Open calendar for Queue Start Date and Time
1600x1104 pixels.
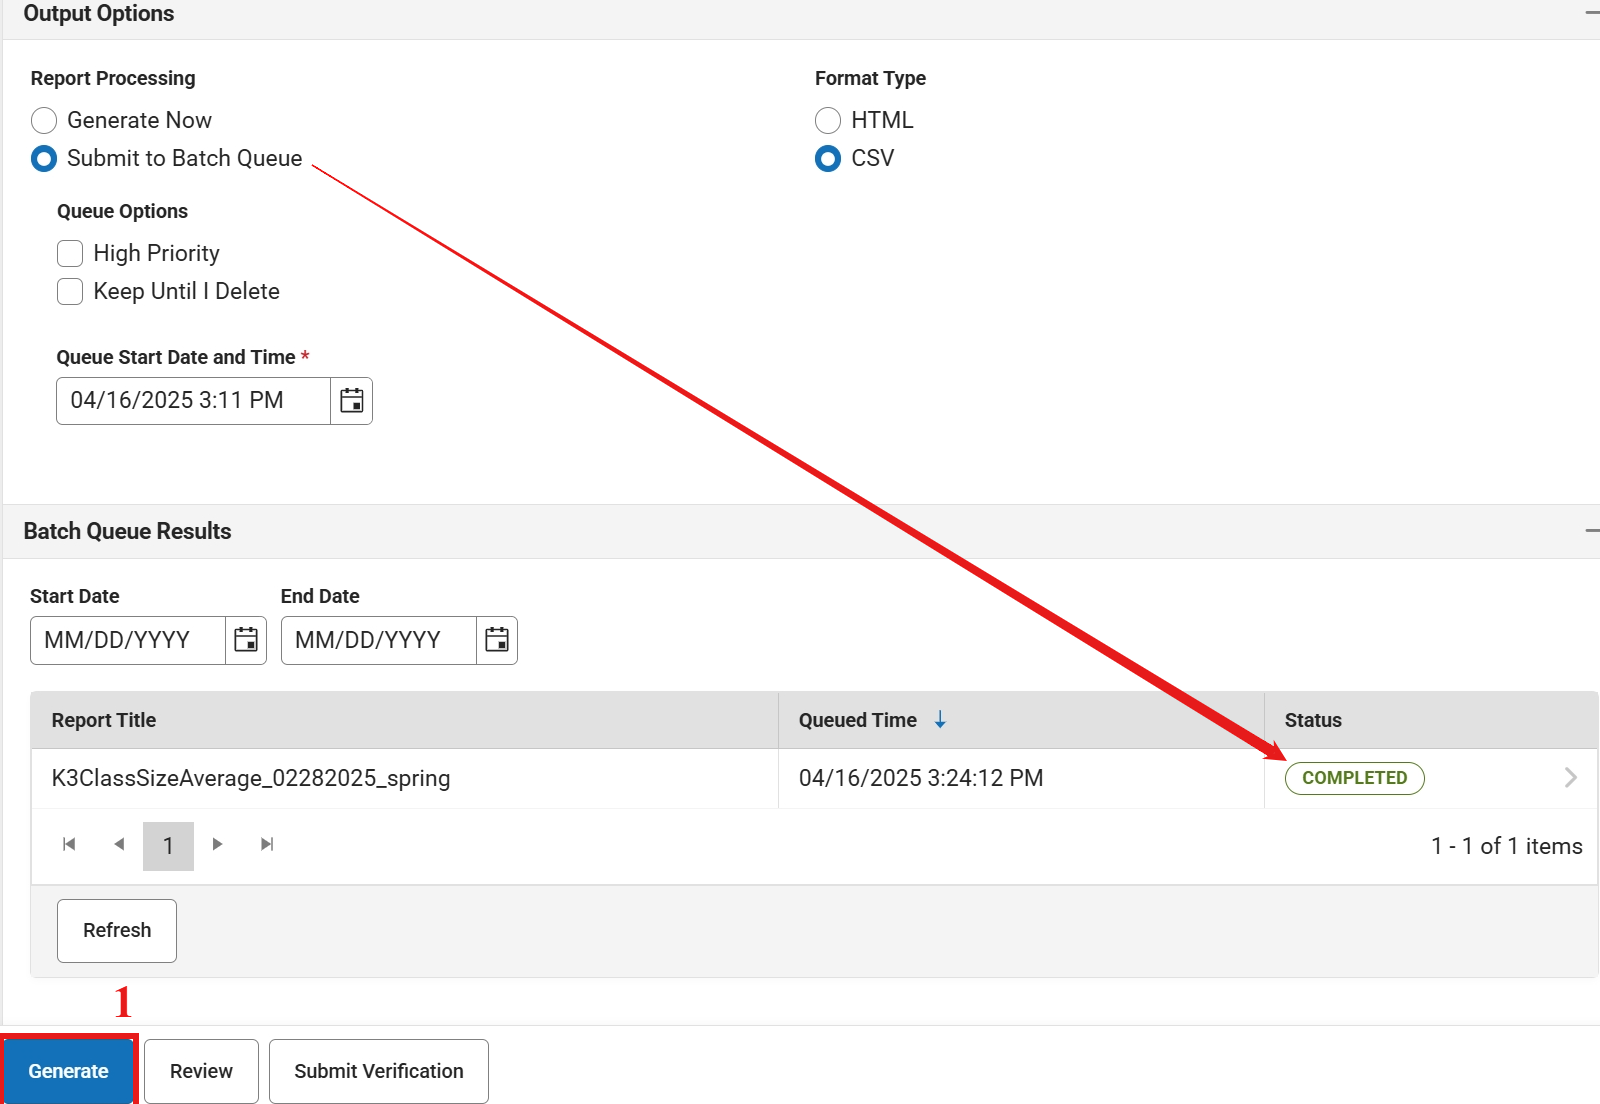point(351,401)
